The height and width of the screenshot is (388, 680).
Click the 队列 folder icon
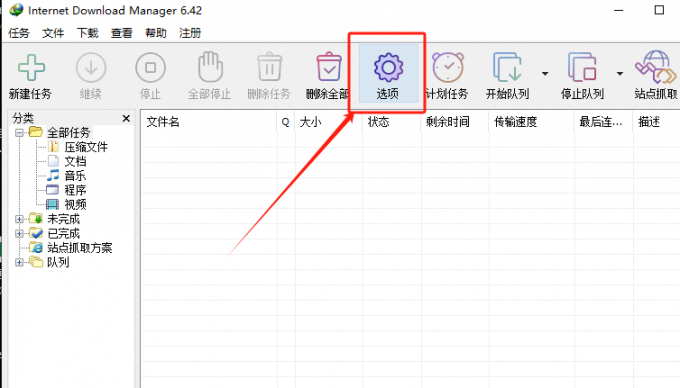pos(36,261)
